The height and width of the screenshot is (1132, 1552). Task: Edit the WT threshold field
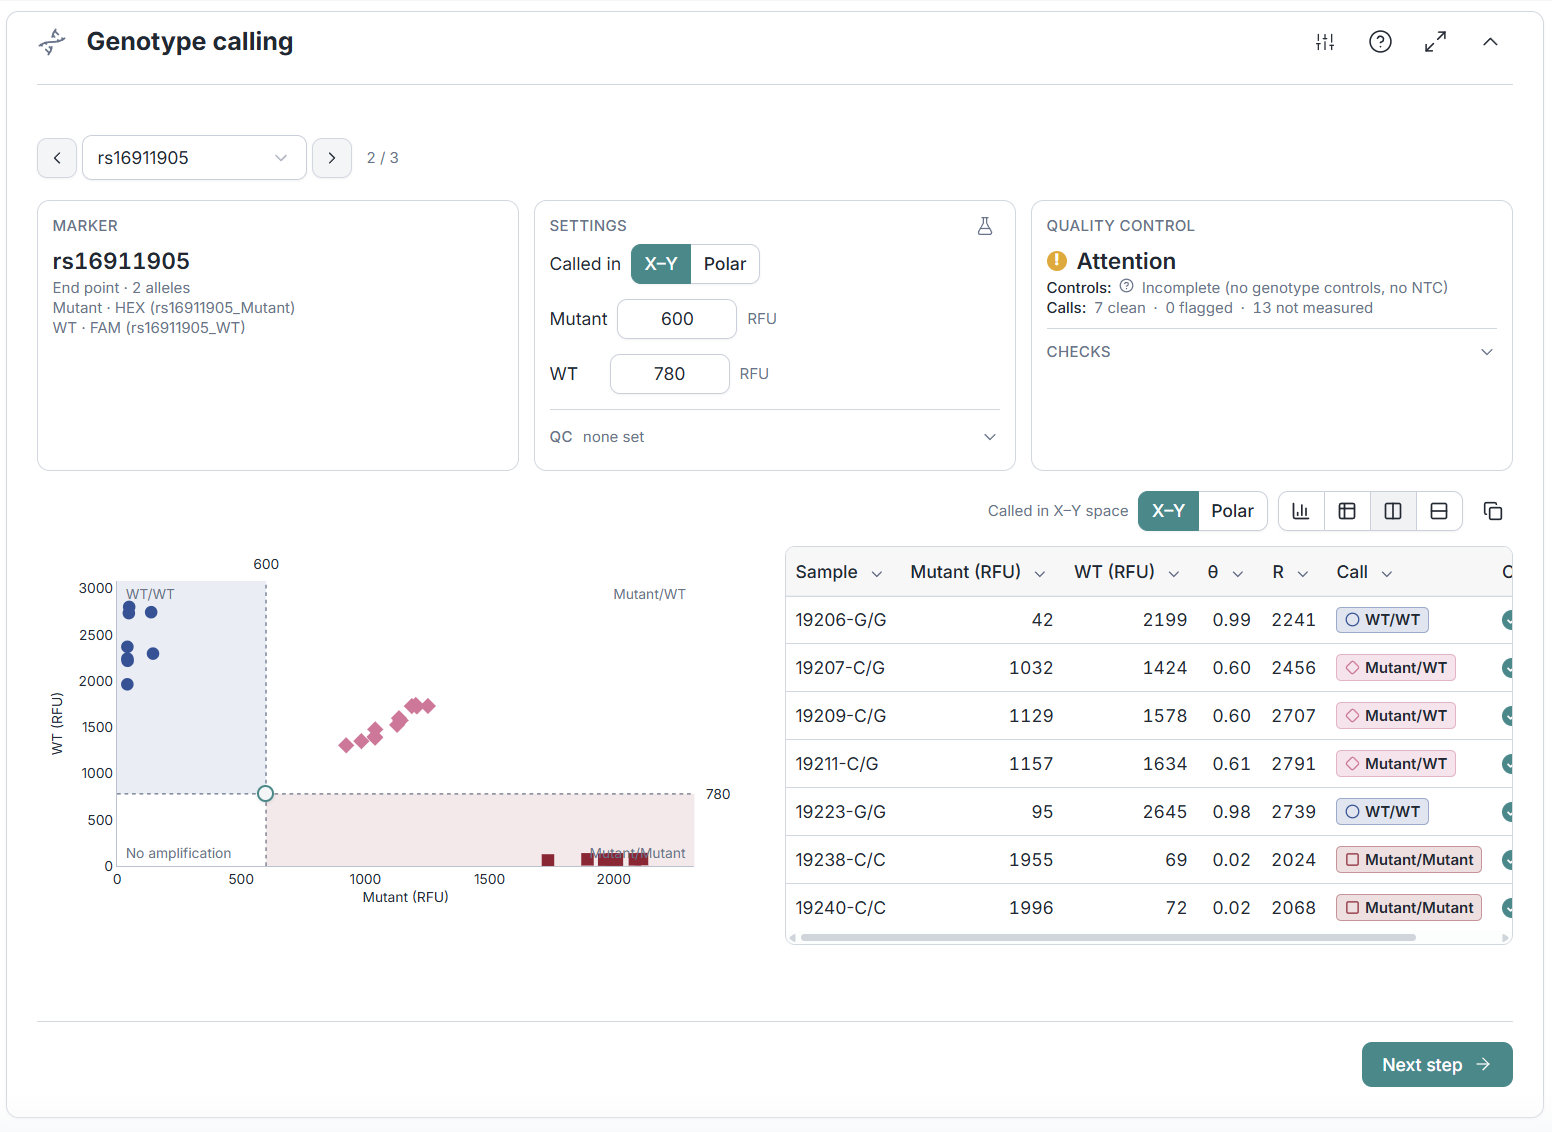tap(670, 374)
